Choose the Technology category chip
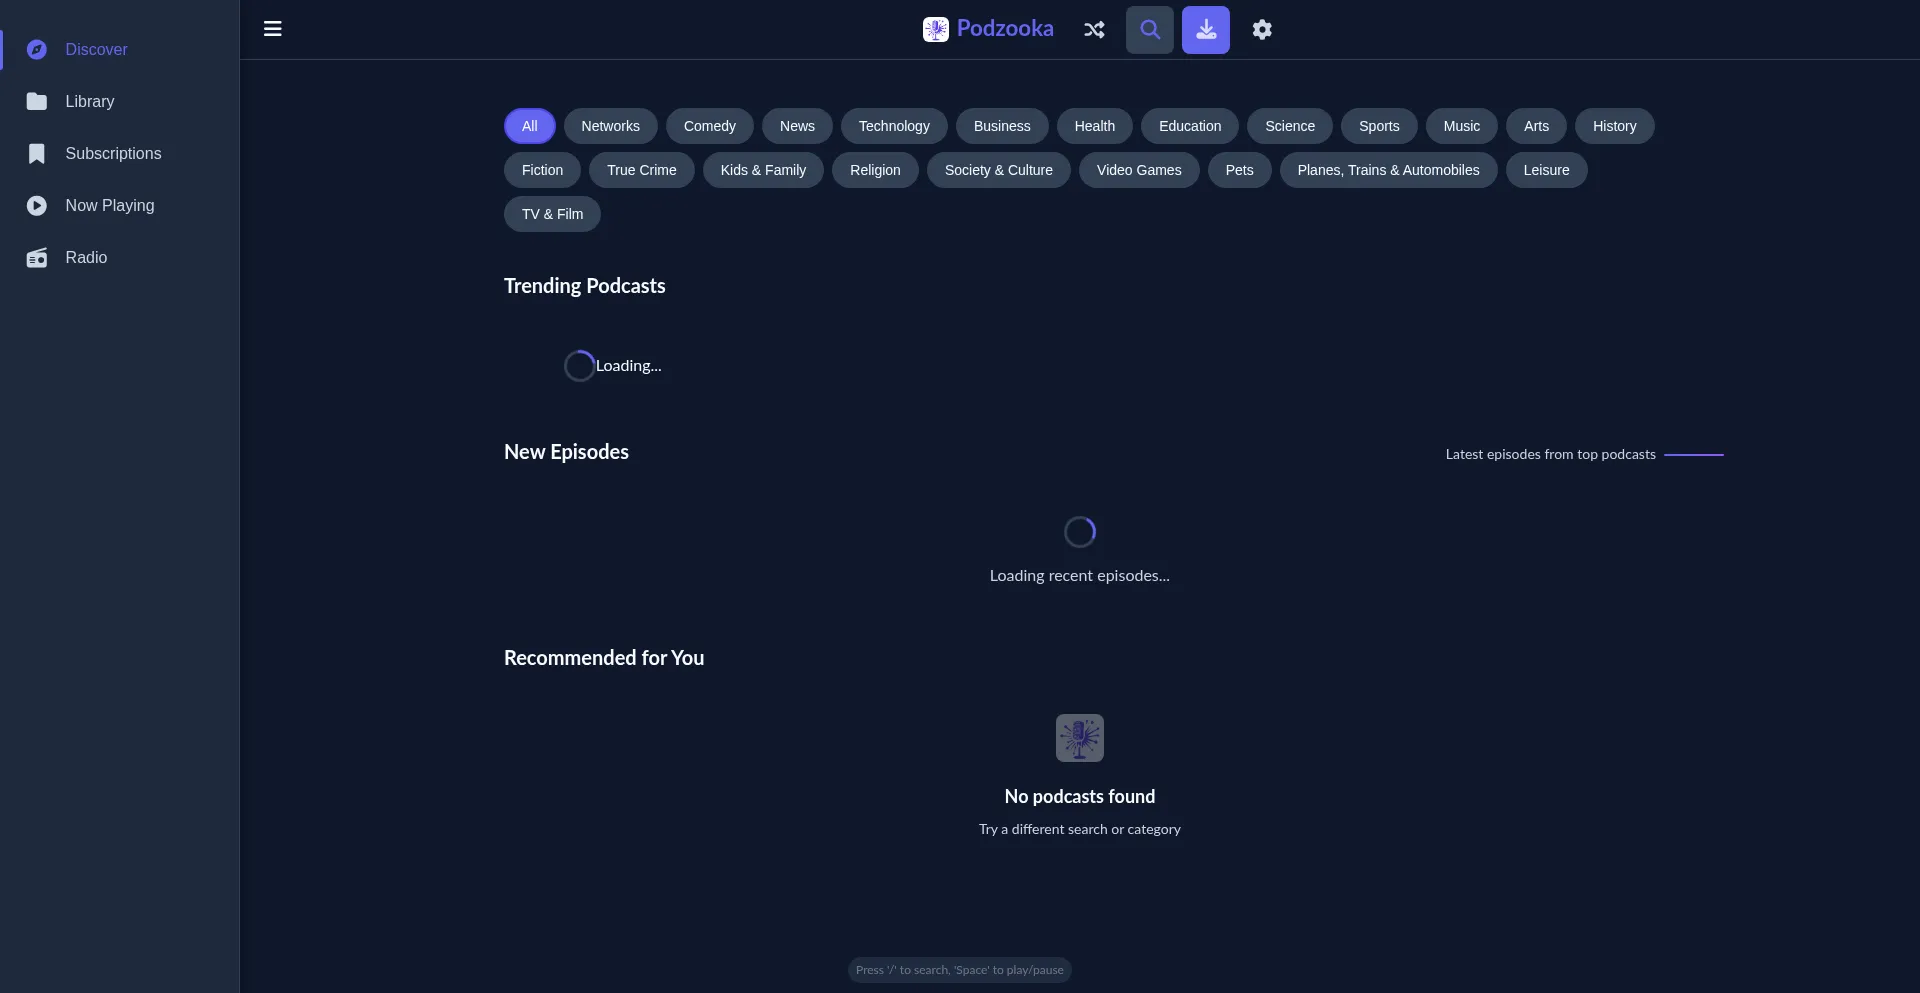Viewport: 1920px width, 993px height. (894, 126)
